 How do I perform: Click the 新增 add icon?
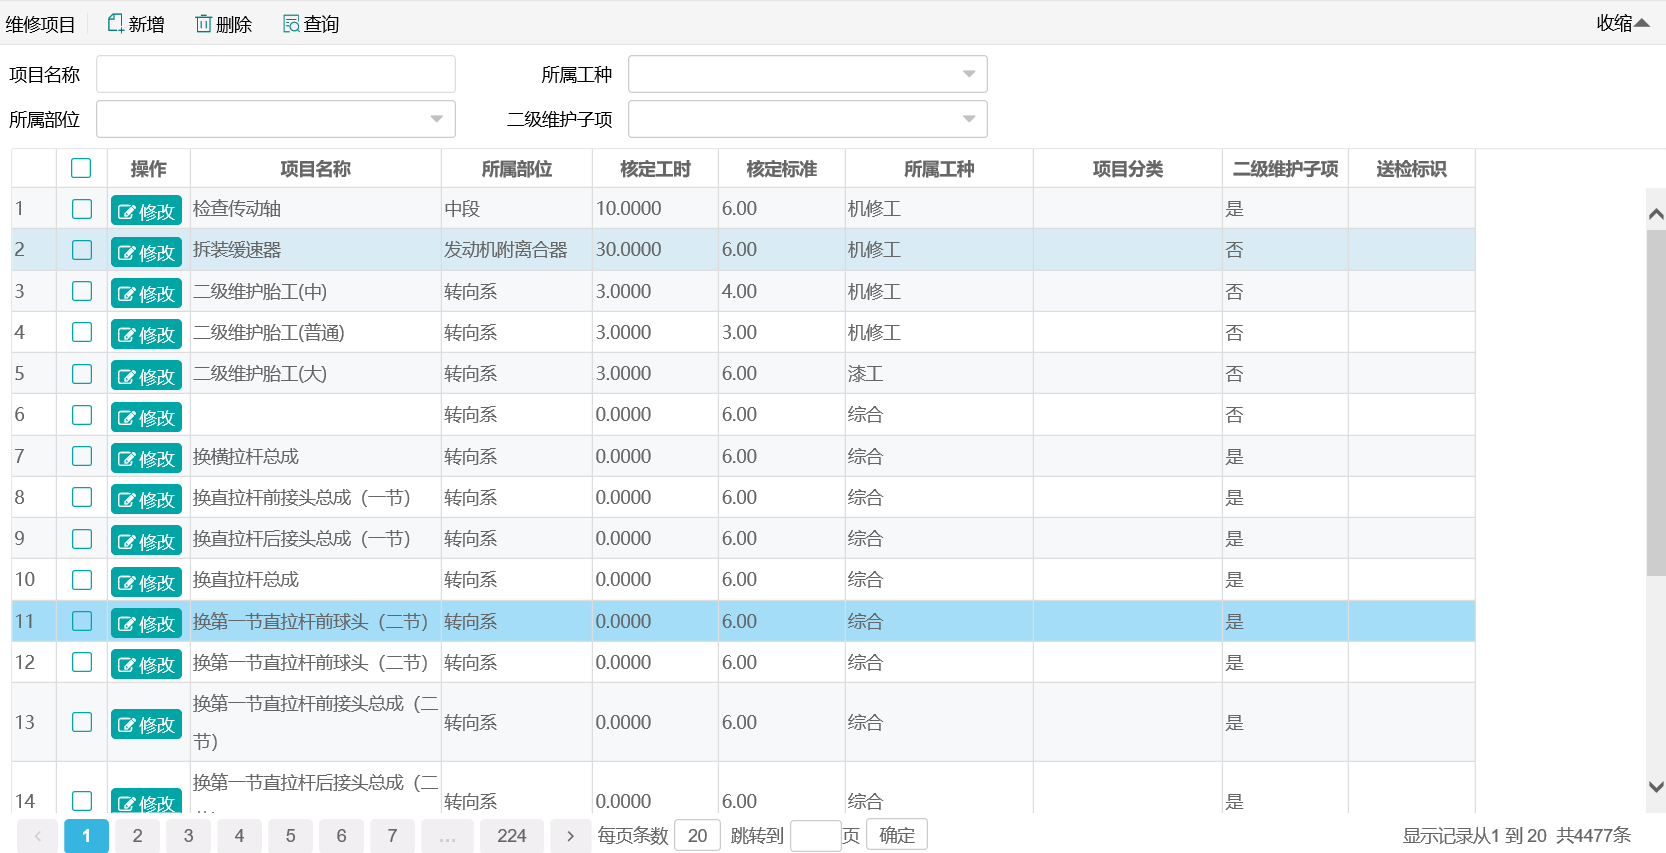point(116,23)
